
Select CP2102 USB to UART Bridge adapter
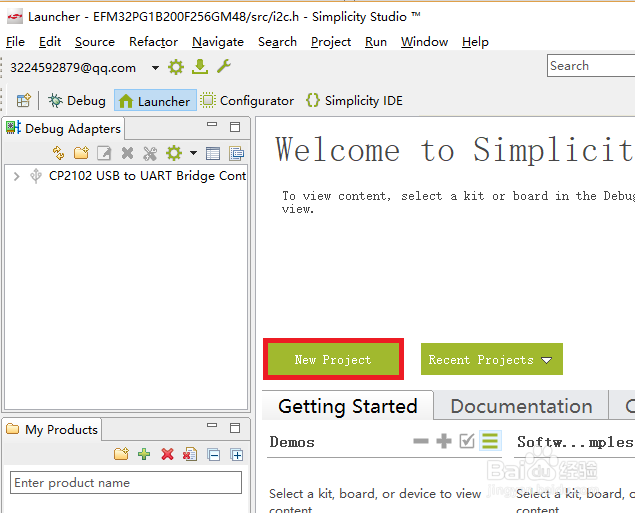147,176
